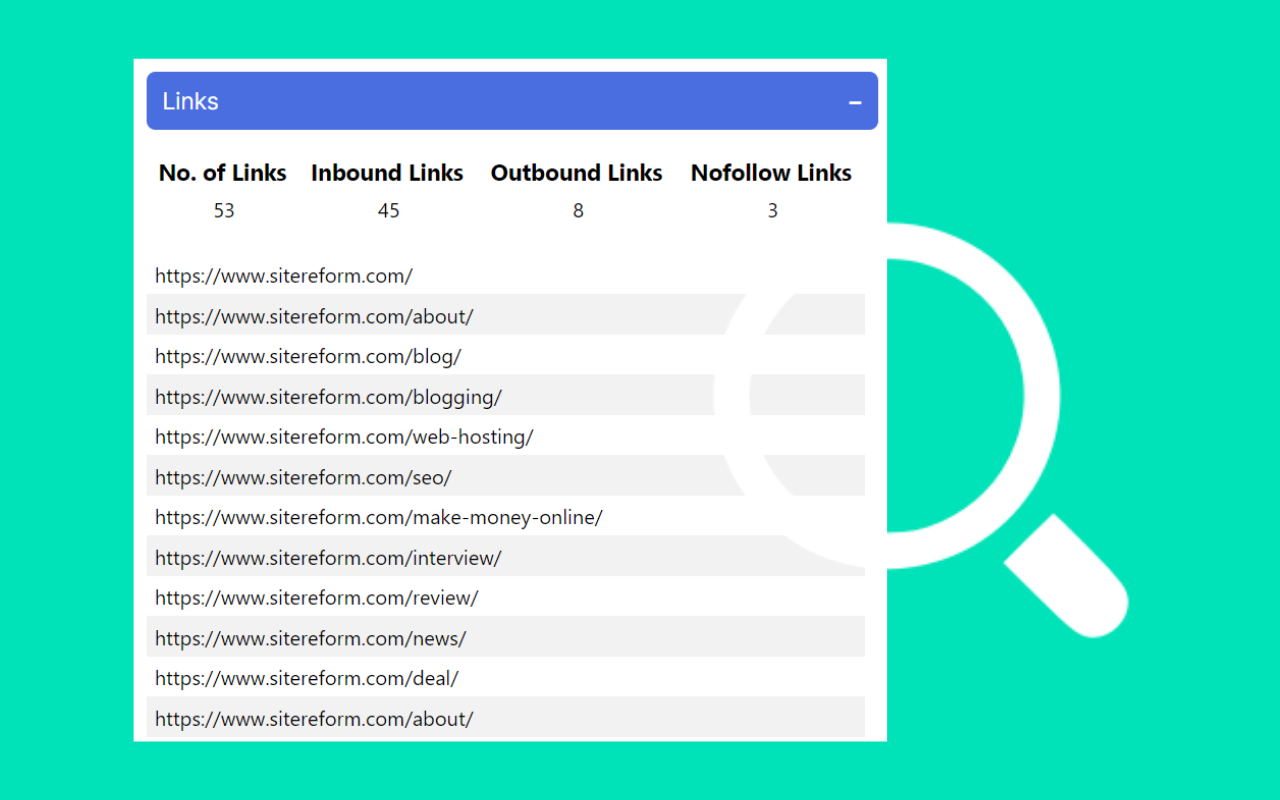
Task: Click the review page link
Action: tap(317, 597)
